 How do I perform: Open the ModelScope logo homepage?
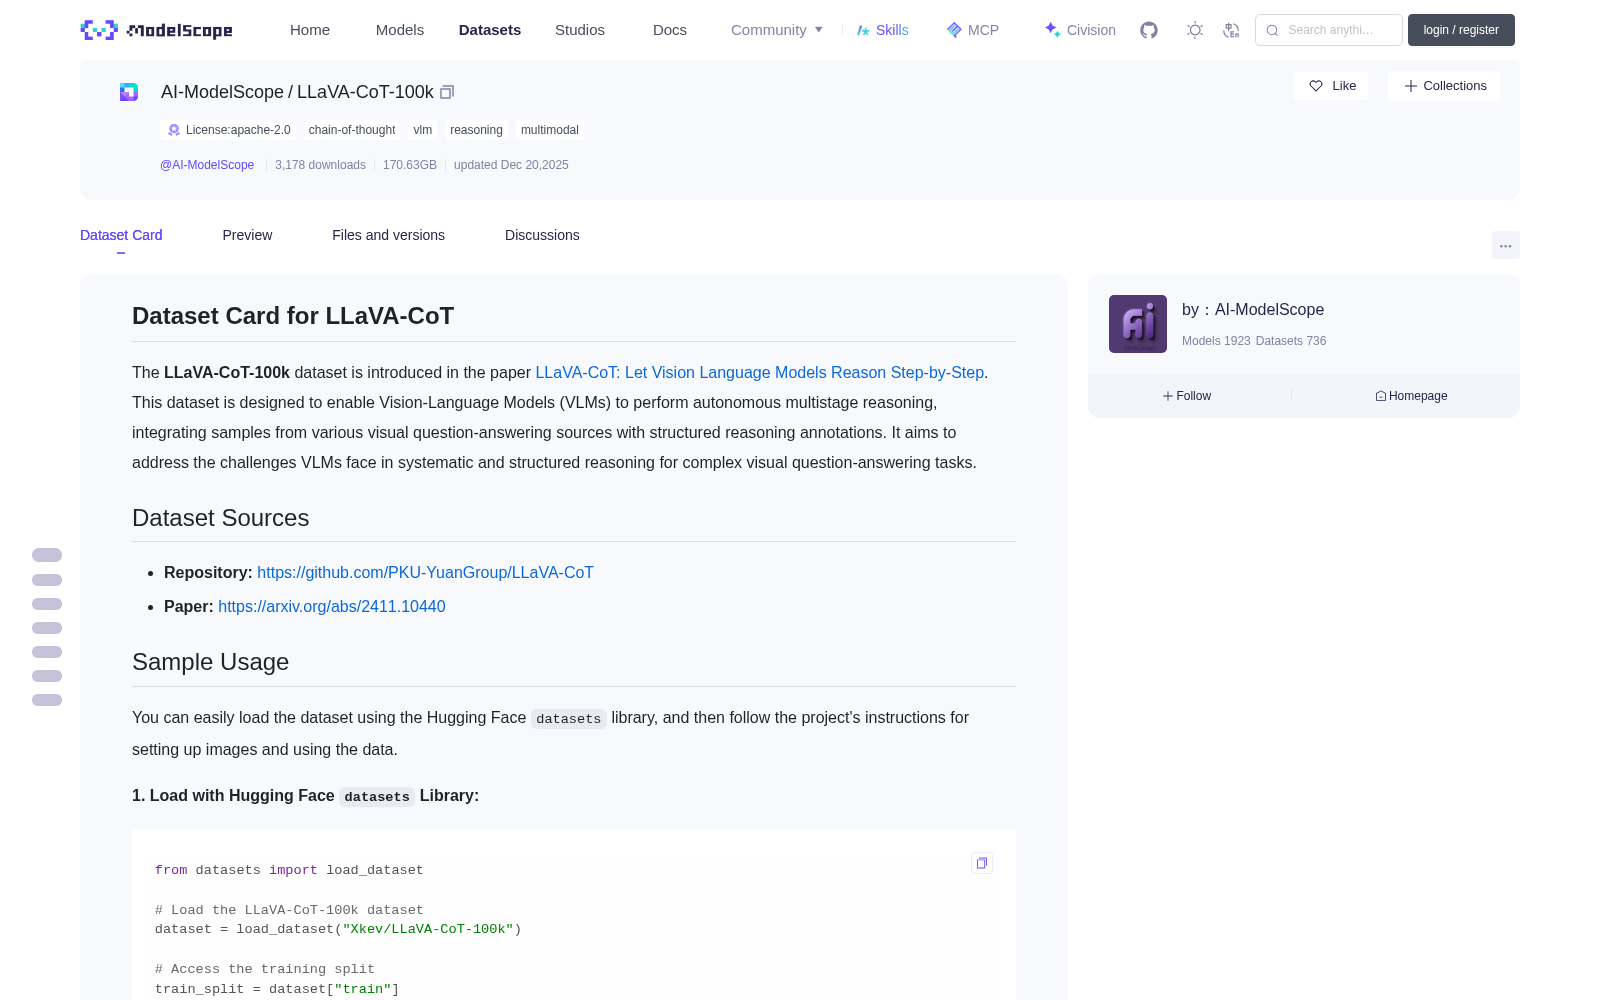coord(156,30)
